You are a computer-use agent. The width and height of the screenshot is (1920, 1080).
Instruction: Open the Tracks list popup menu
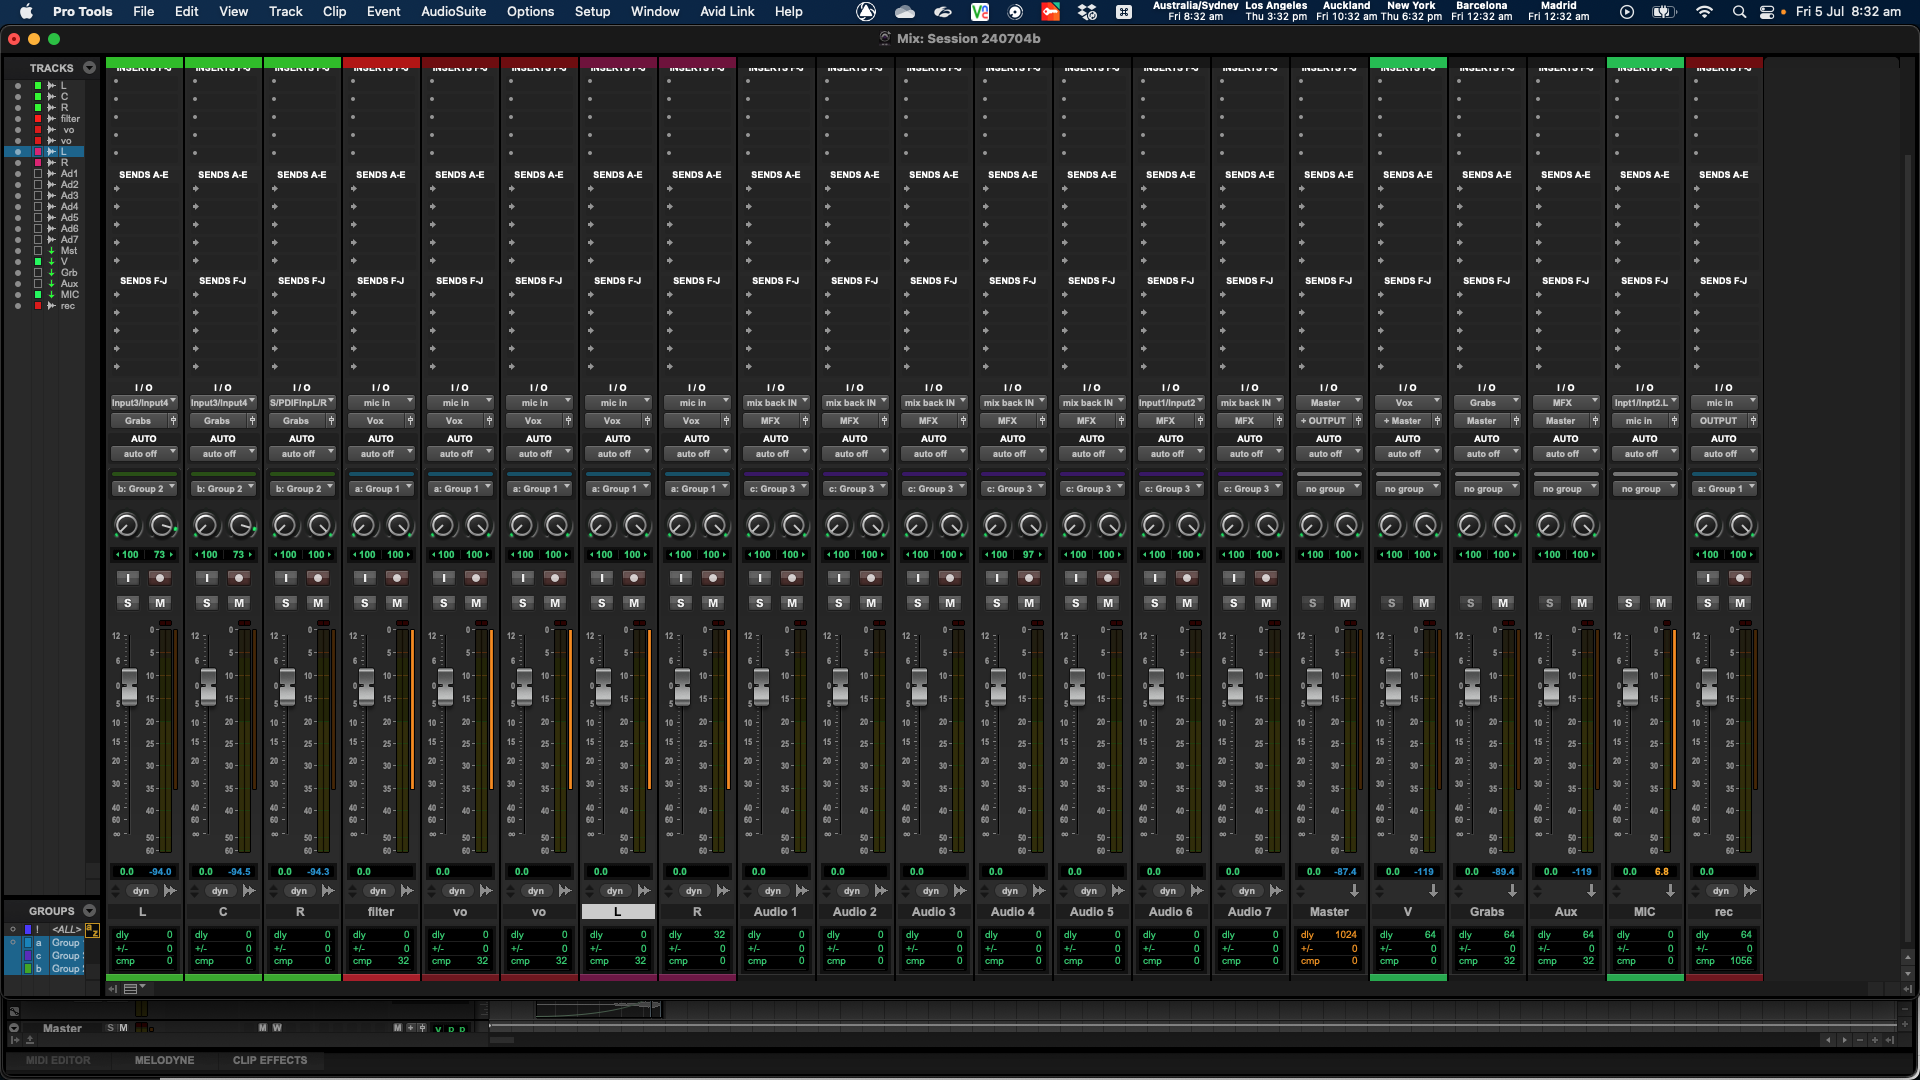pos(89,68)
